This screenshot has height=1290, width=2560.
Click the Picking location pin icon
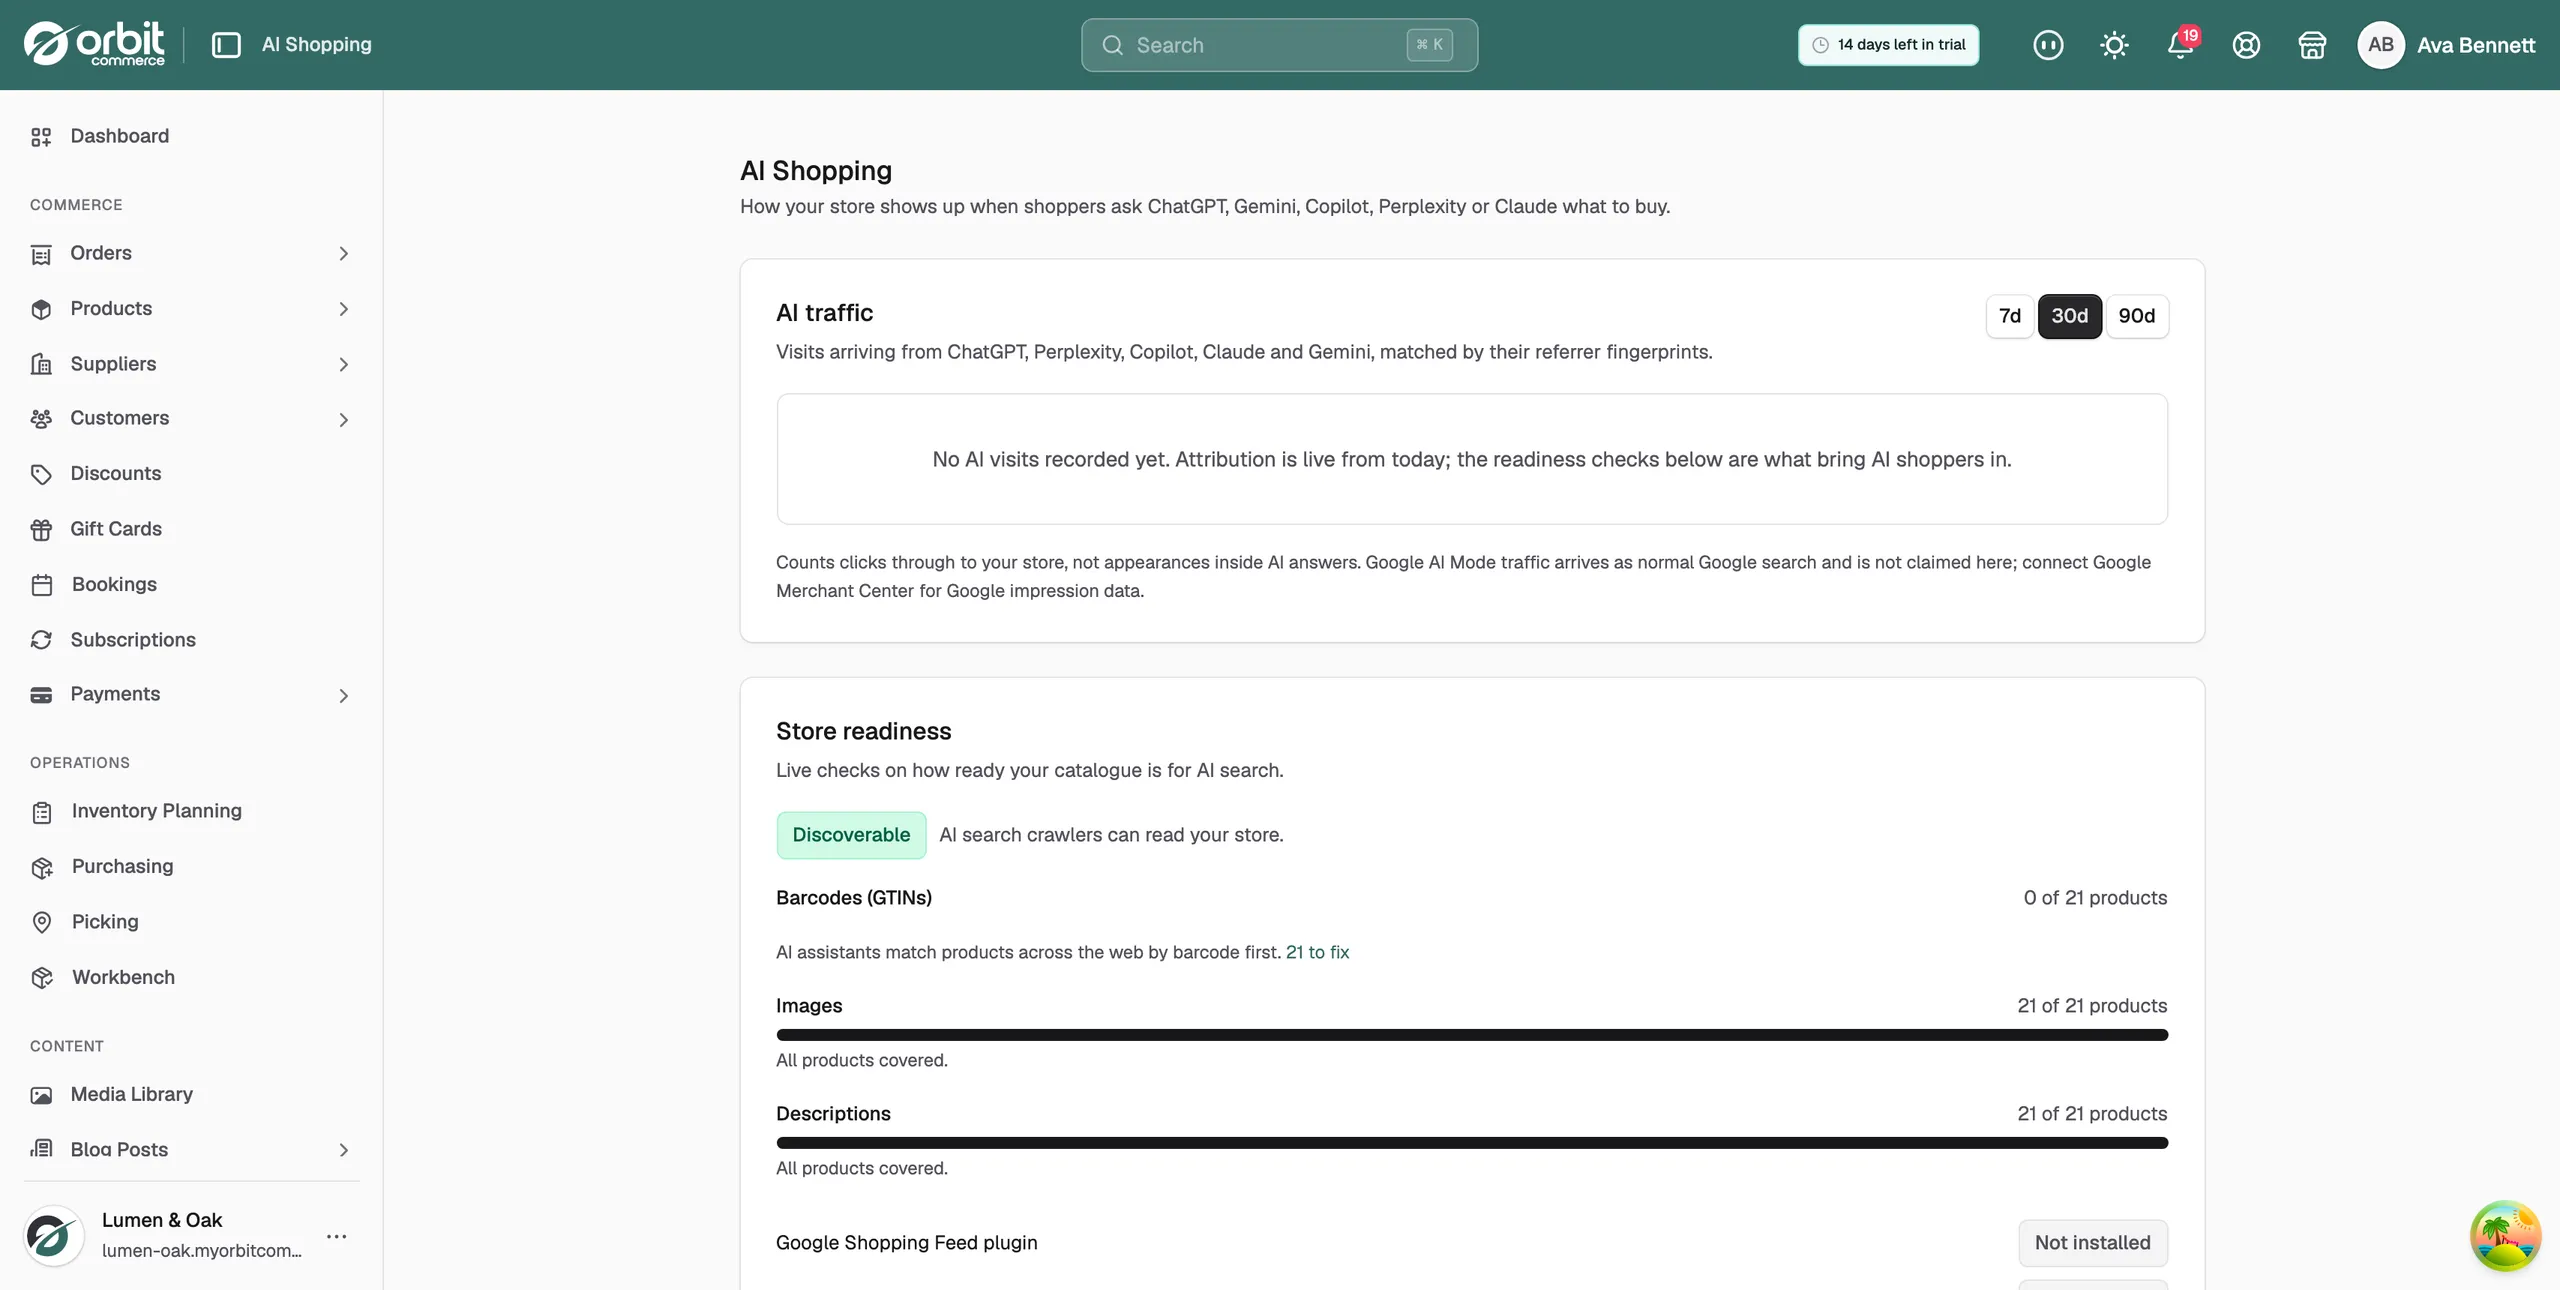[x=41, y=922]
